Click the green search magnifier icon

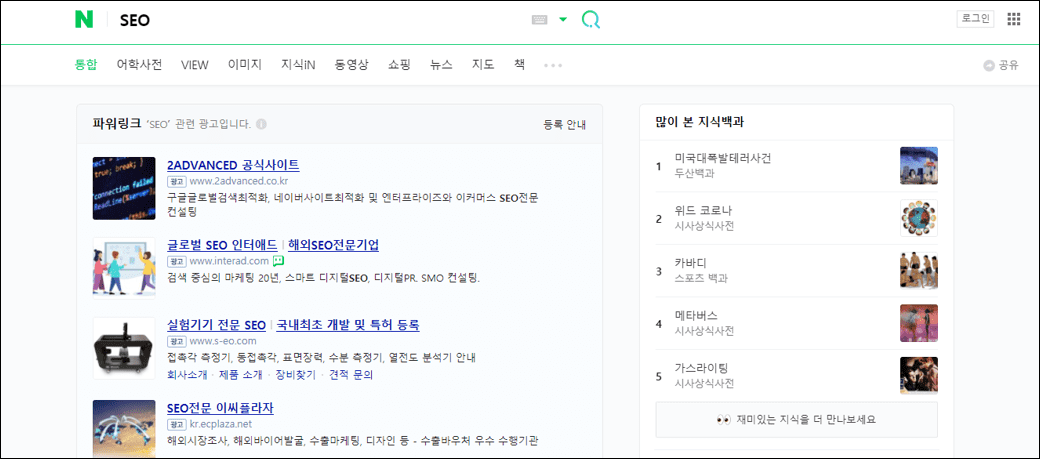pos(590,20)
